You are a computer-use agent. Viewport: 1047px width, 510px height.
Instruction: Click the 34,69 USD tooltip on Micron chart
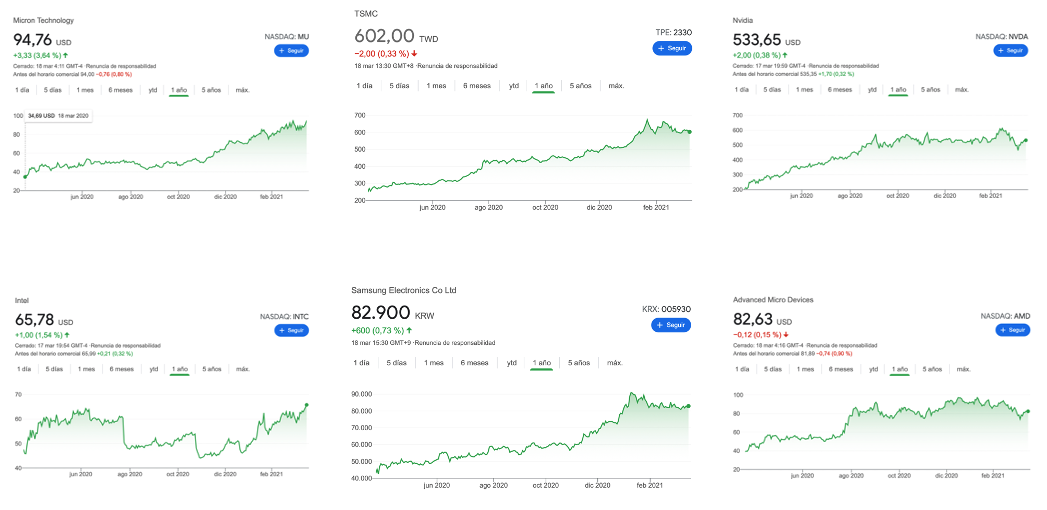pyautogui.click(x=58, y=116)
